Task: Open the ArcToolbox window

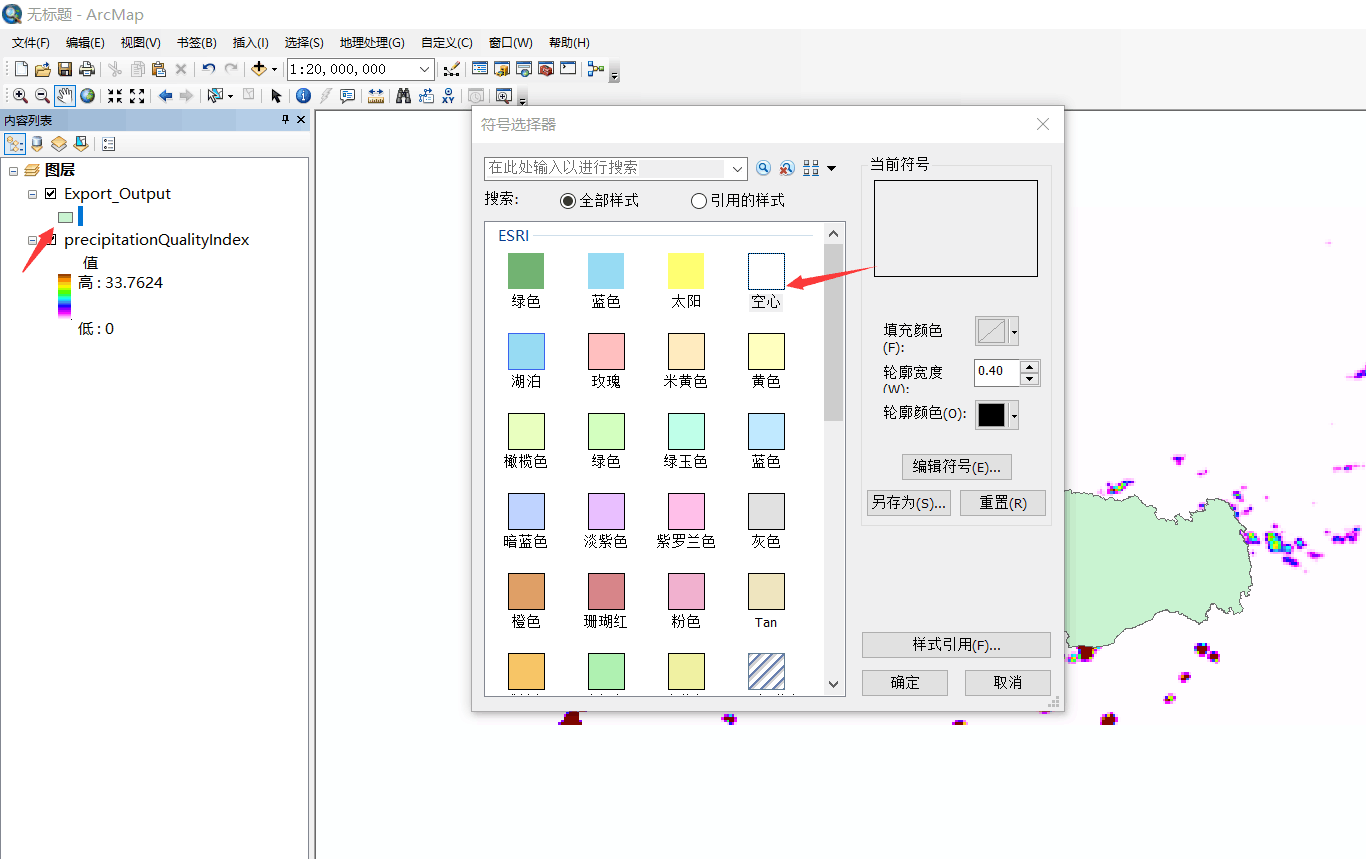Action: (545, 68)
